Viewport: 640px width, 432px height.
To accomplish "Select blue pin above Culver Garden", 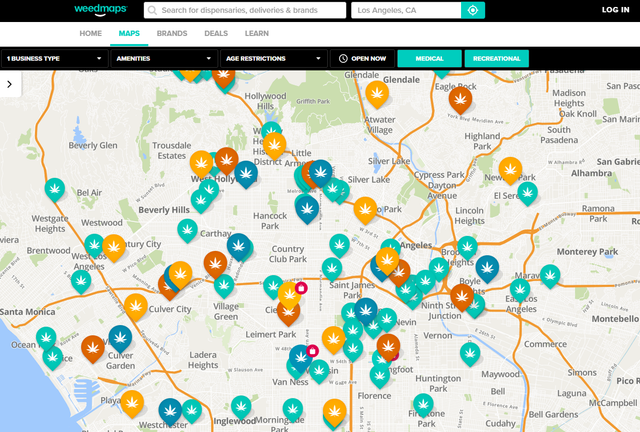I will [x=120, y=337].
